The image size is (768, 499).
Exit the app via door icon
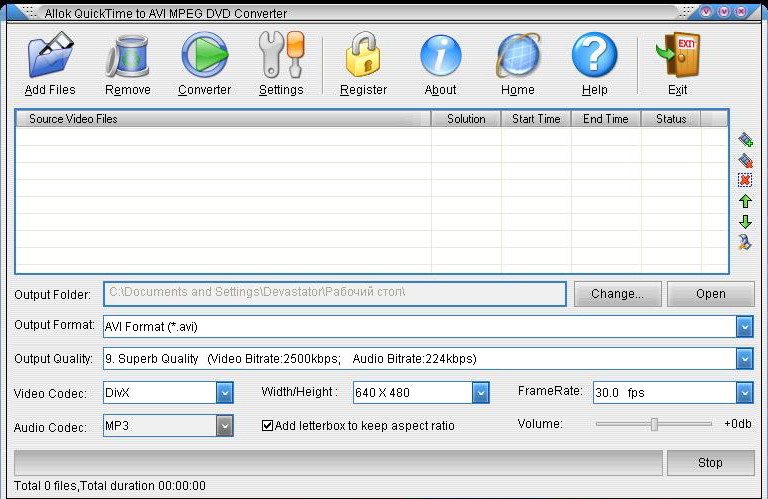coord(678,54)
